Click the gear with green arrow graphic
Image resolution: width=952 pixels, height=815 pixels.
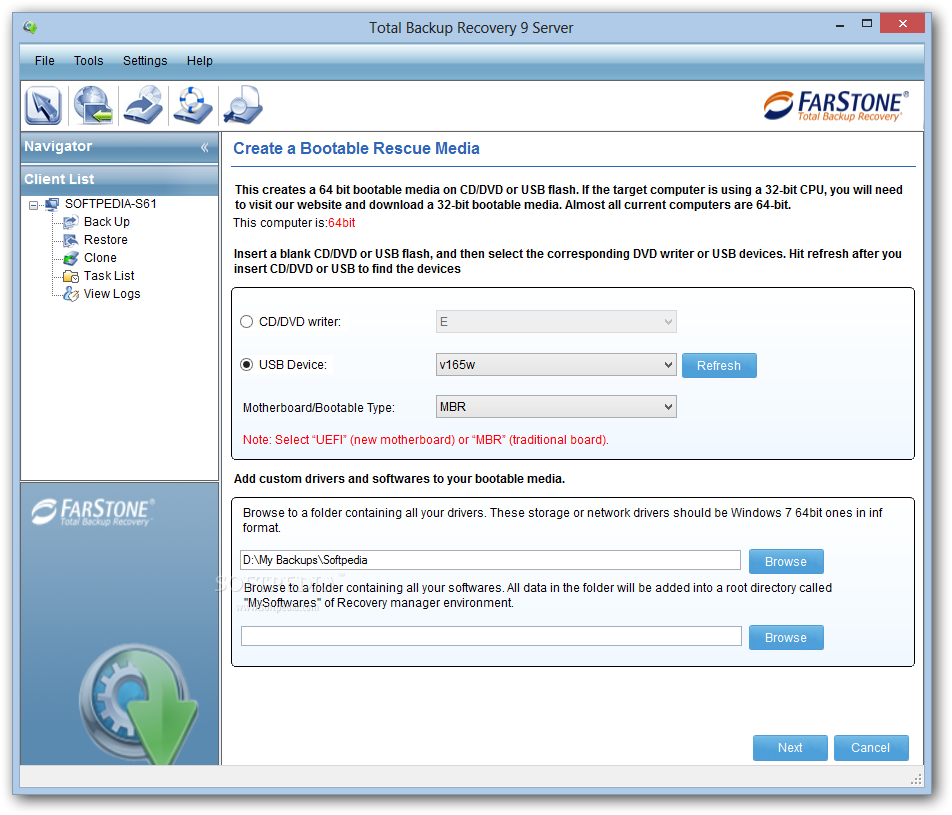[138, 704]
